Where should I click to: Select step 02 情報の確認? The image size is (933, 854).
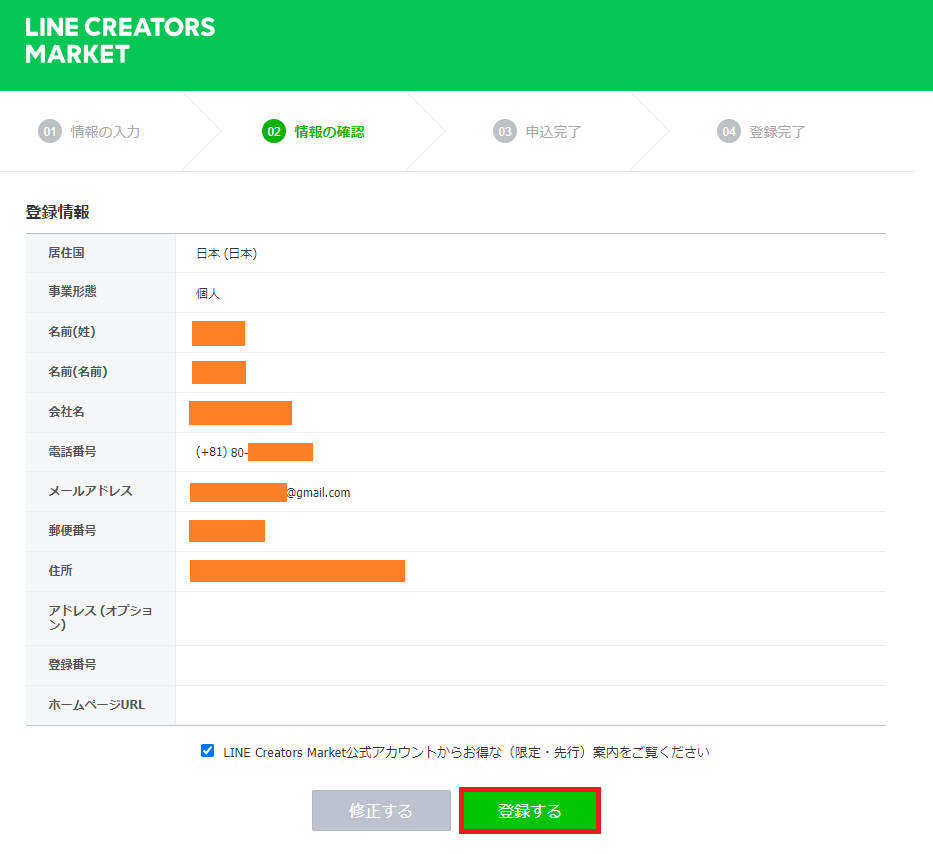313,132
